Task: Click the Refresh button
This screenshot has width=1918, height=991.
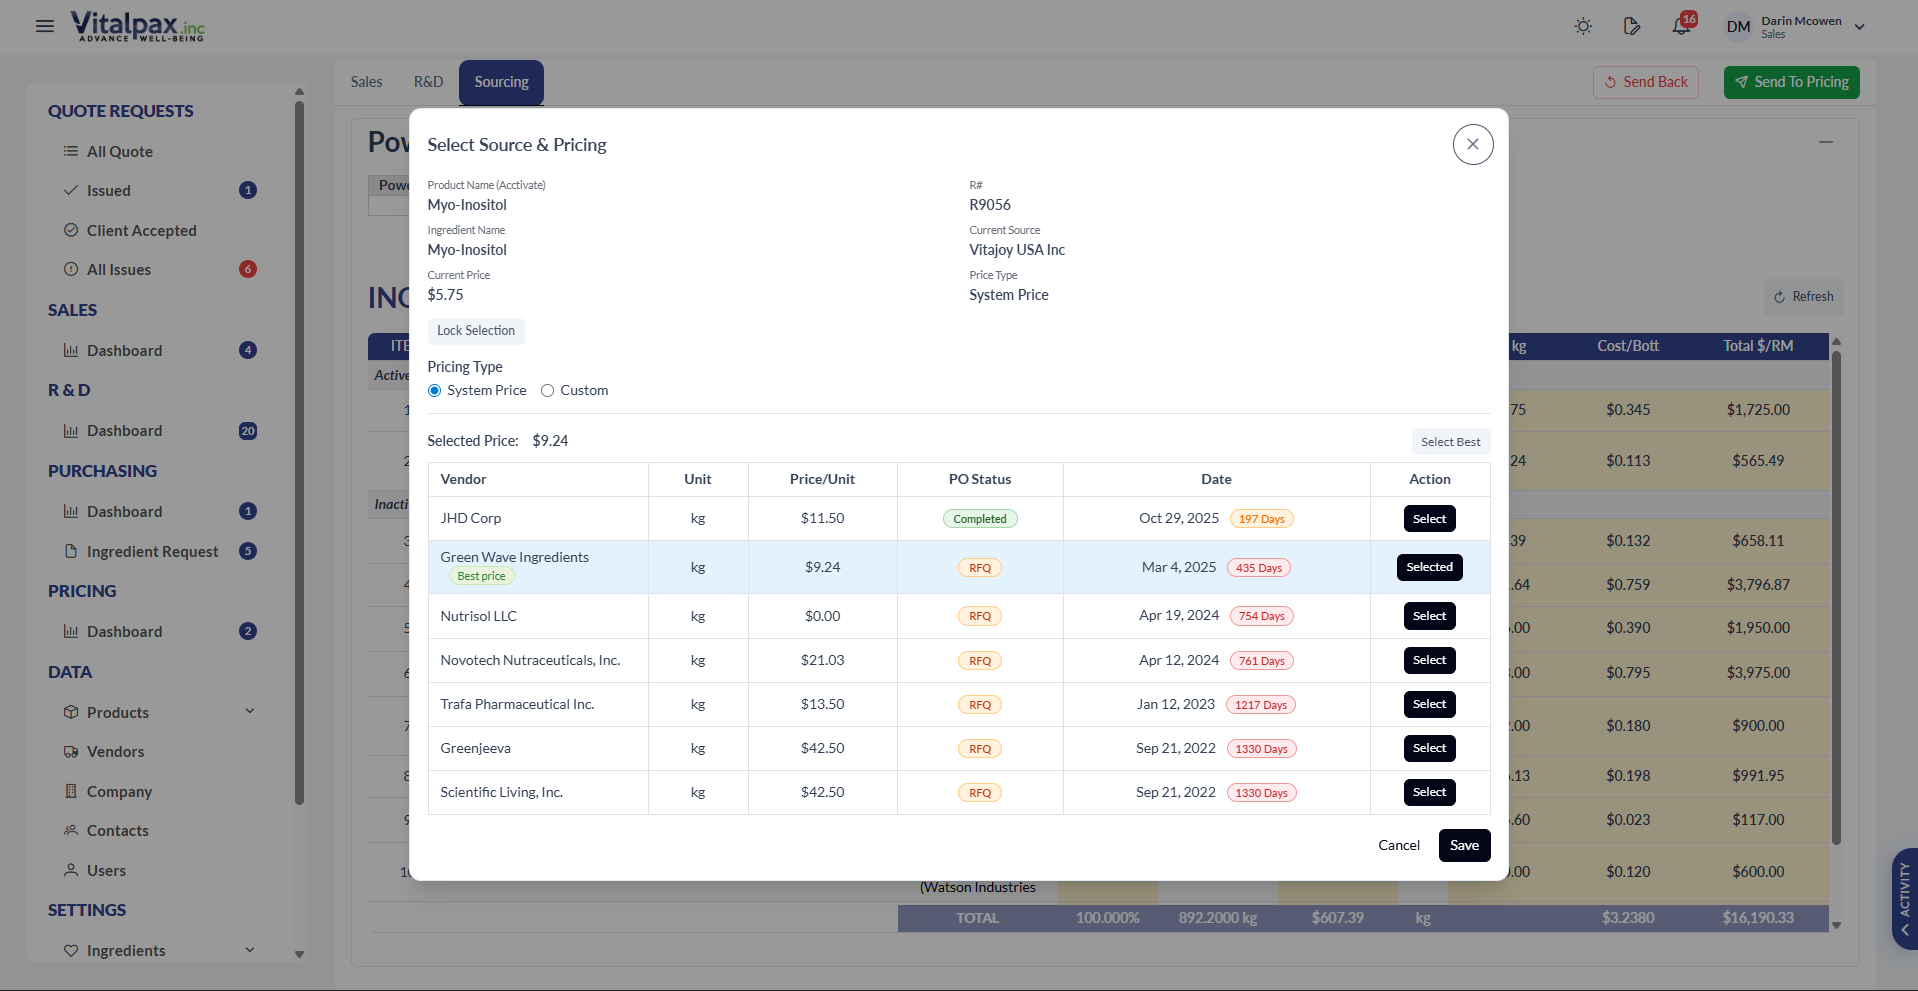Action: 1803,297
